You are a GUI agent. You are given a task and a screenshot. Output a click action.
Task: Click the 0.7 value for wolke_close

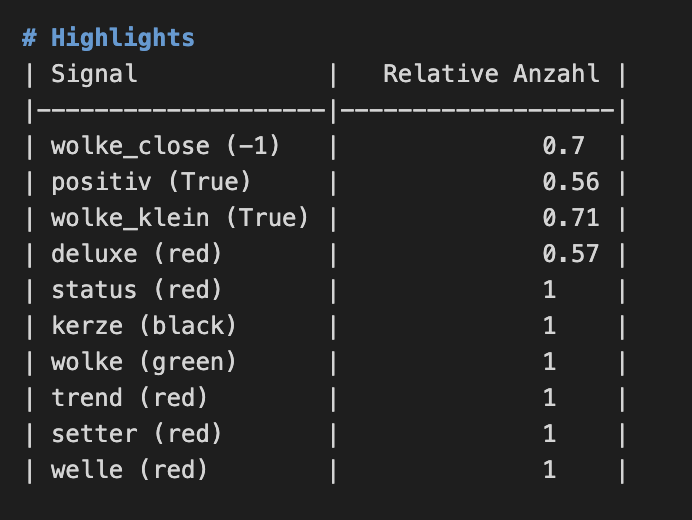[563, 146]
